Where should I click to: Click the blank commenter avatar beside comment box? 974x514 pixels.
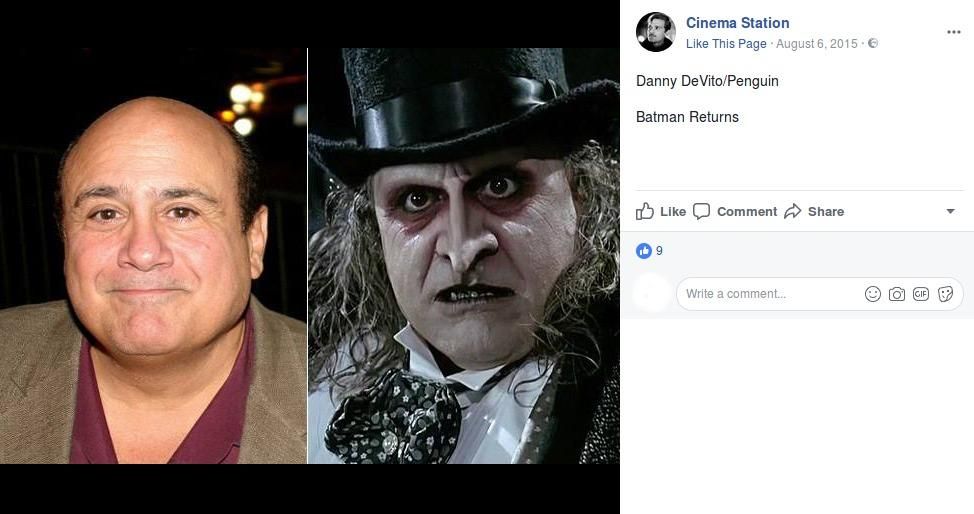(653, 293)
